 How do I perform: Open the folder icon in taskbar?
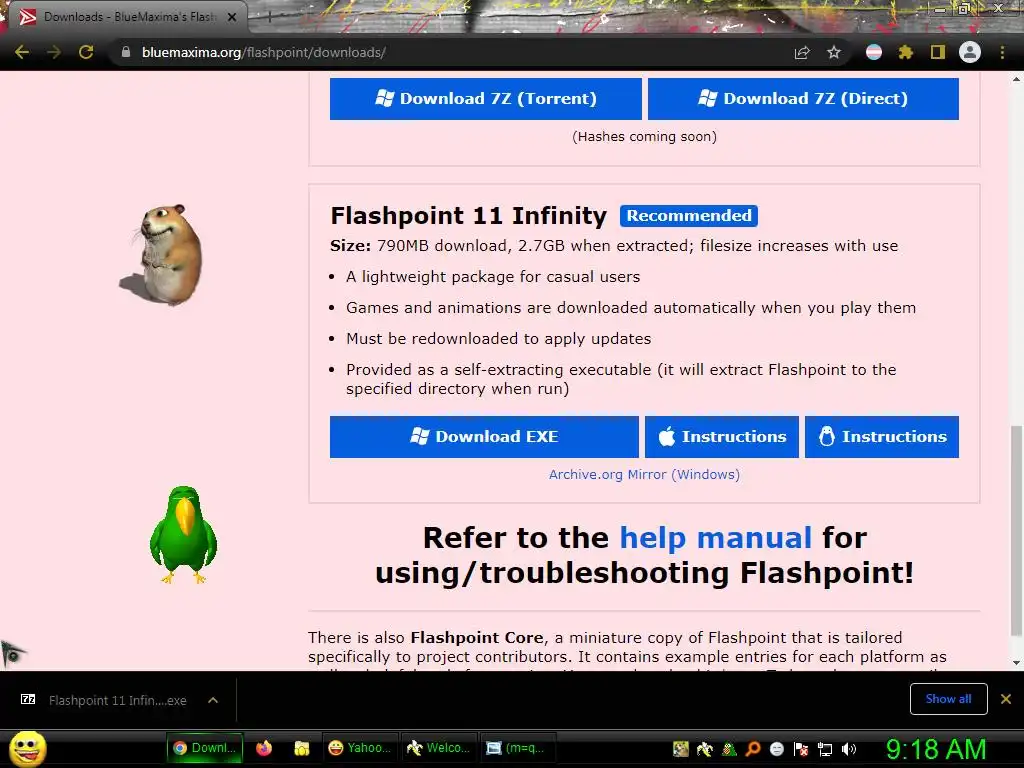click(x=301, y=748)
